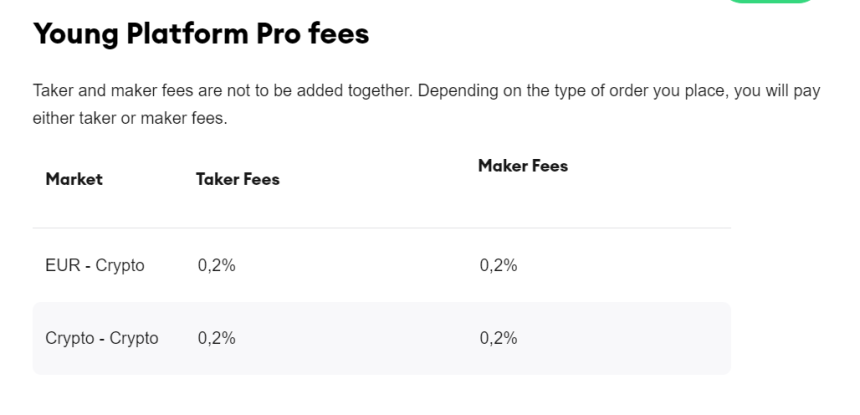Select the Crypto - Crypto row label
The width and height of the screenshot is (860, 415).
click(x=102, y=338)
